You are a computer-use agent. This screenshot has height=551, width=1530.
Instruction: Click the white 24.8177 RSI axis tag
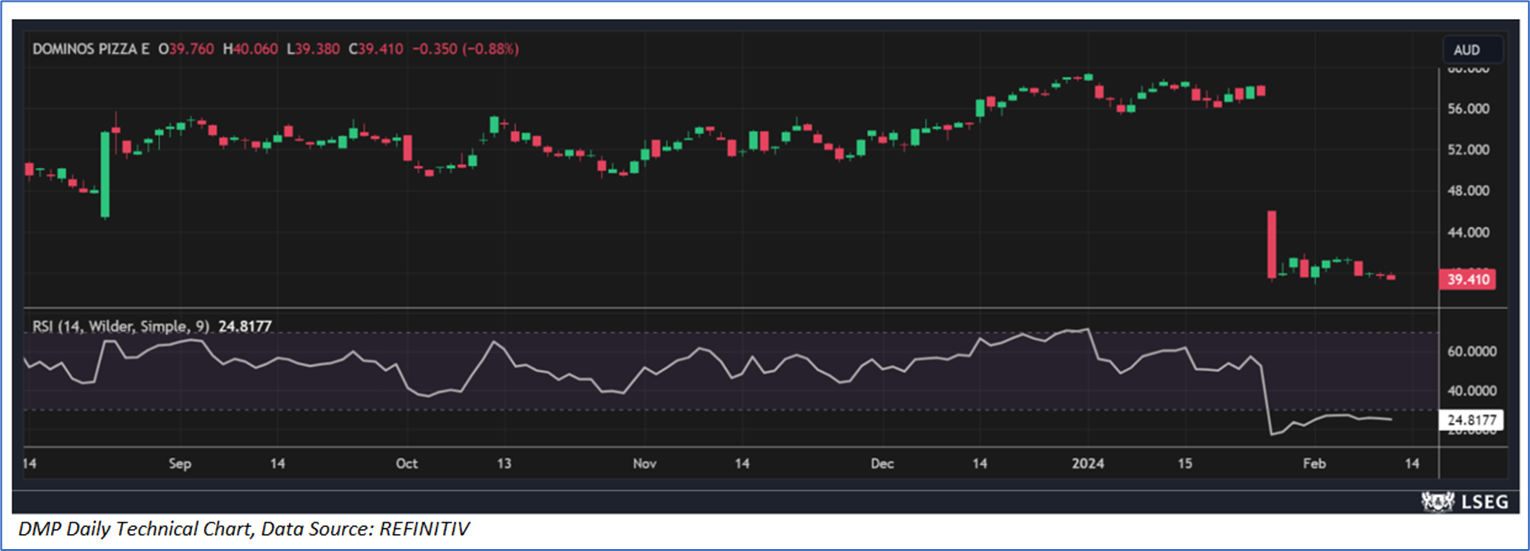1469,420
